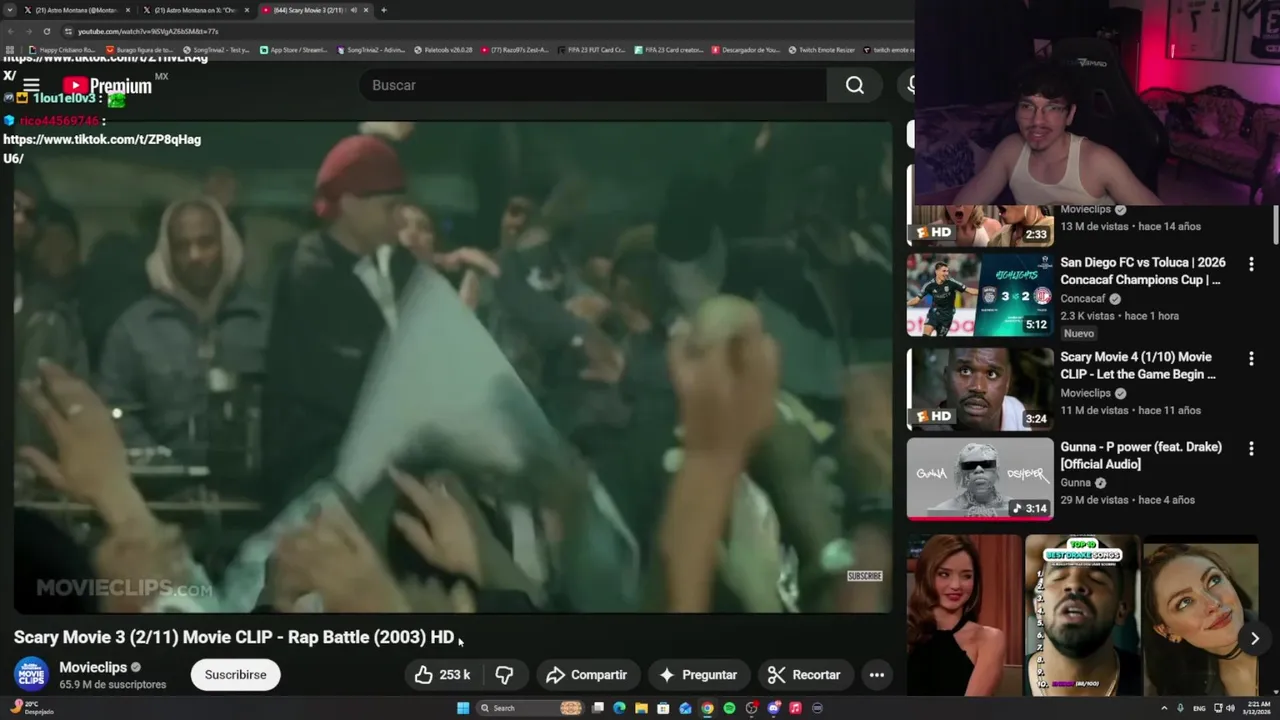Open the tab search dropdown arrow

point(9,10)
